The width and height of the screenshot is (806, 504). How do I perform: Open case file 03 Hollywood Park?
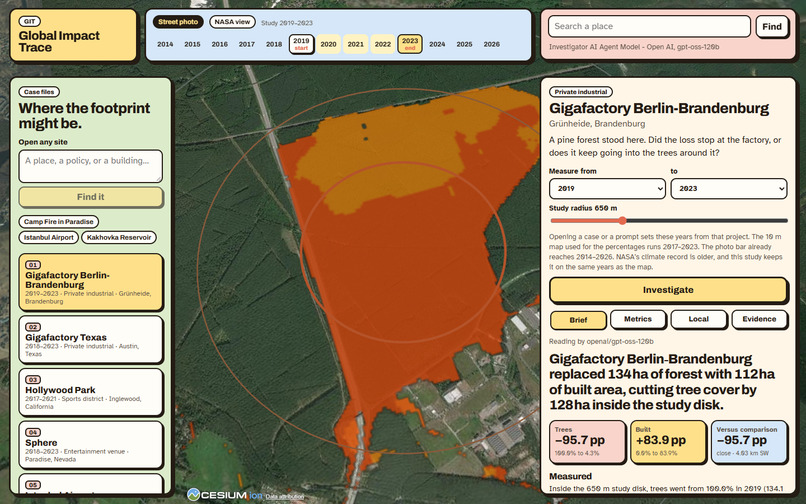[x=91, y=392]
